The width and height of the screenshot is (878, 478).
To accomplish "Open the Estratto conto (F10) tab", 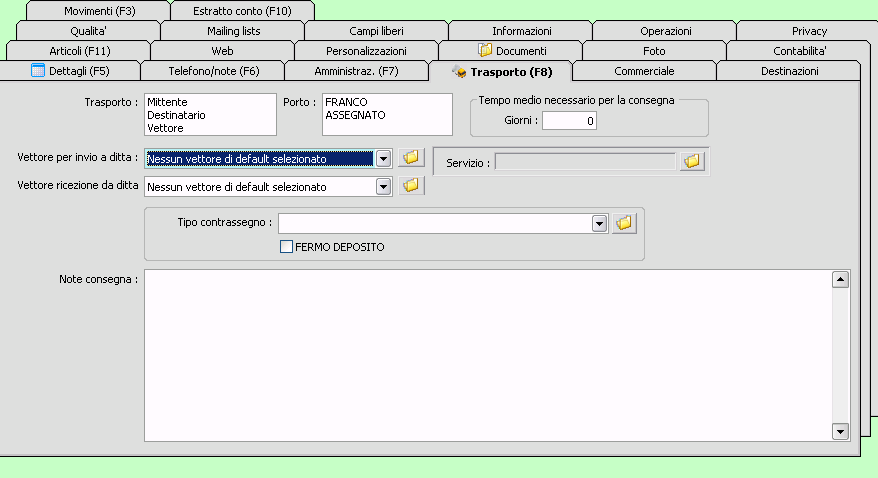I will pos(242,11).
